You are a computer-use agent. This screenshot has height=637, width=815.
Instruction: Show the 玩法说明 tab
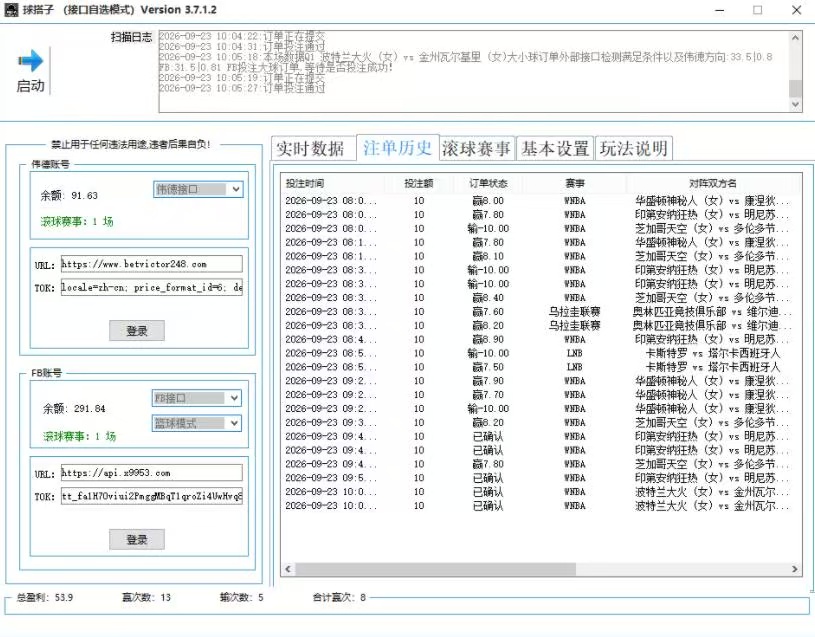tap(634, 149)
